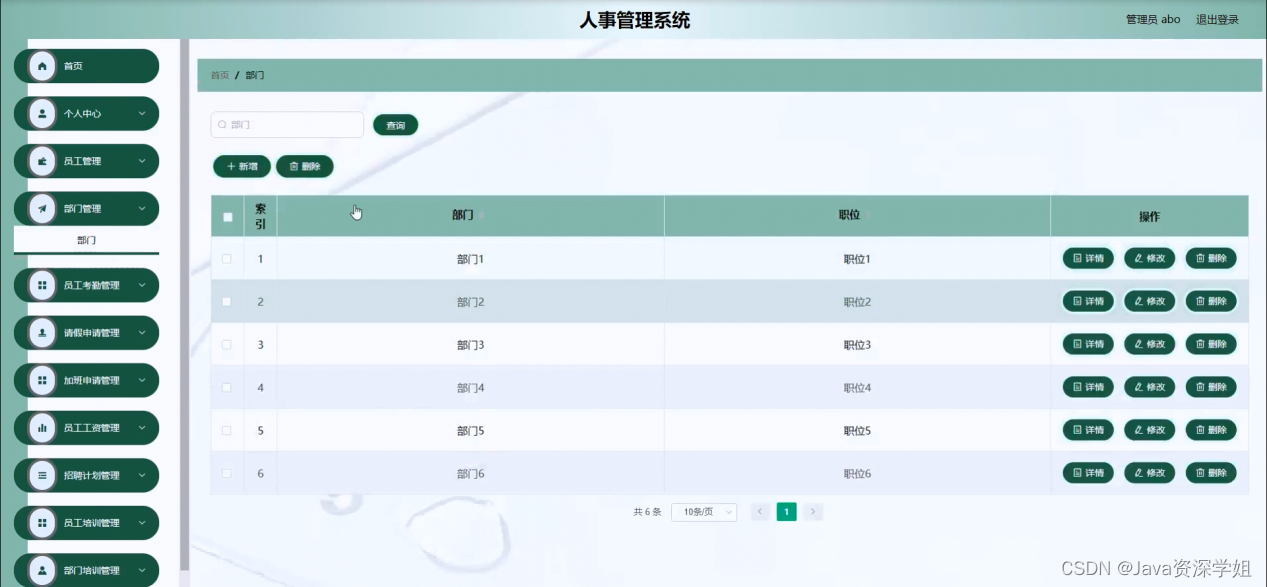Check the checkbox for row 1
Screen dimensions: 1267x587
pyautogui.click(x=227, y=259)
